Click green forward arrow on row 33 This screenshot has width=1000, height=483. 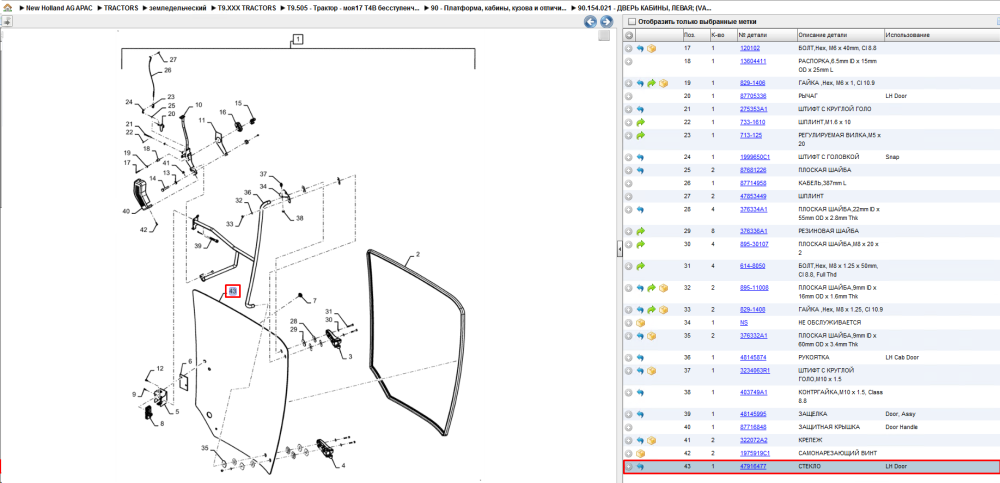click(x=652, y=309)
